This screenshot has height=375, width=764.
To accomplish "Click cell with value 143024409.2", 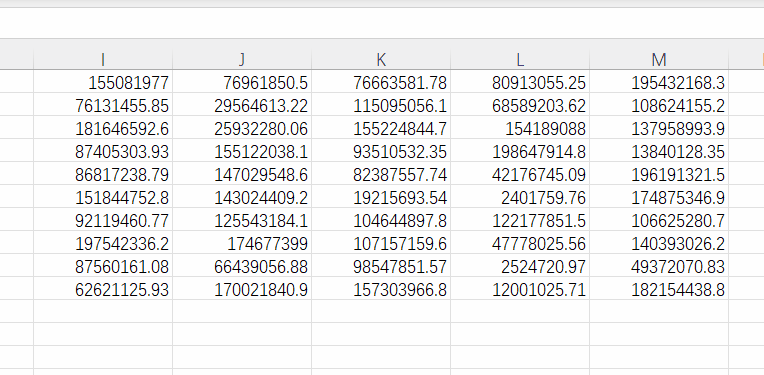I will coord(242,196).
